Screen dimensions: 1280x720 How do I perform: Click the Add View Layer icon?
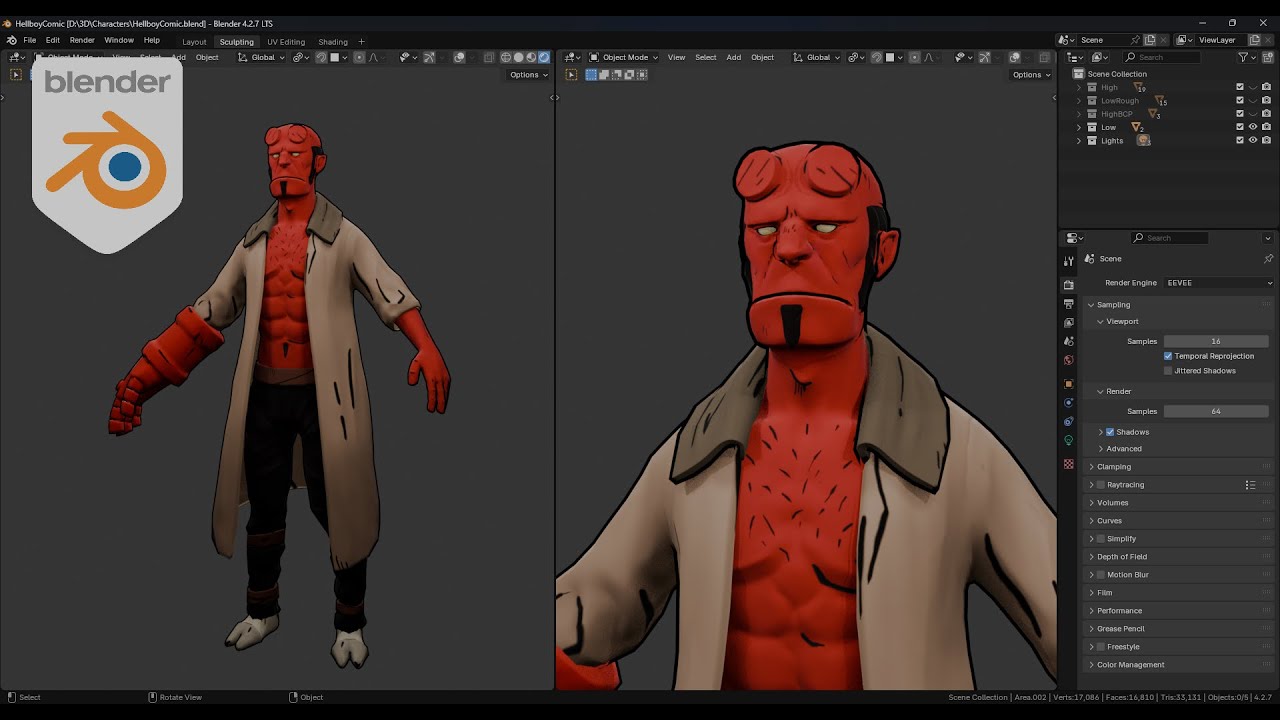[x=1253, y=40]
